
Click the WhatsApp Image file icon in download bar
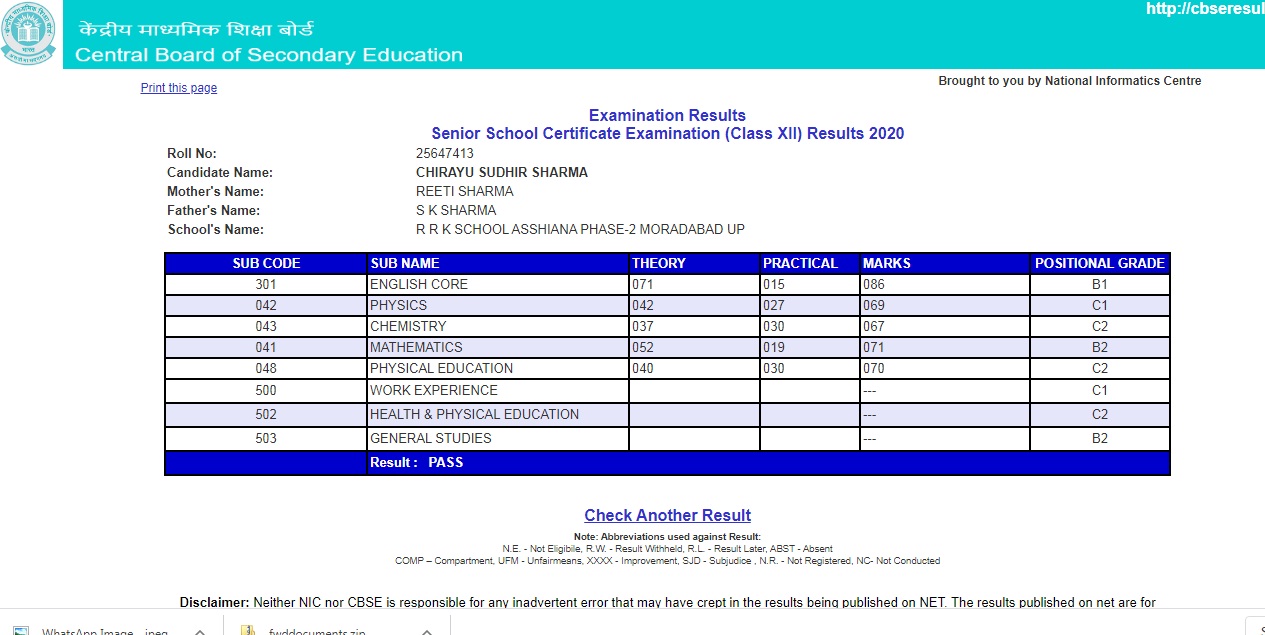pos(21,631)
